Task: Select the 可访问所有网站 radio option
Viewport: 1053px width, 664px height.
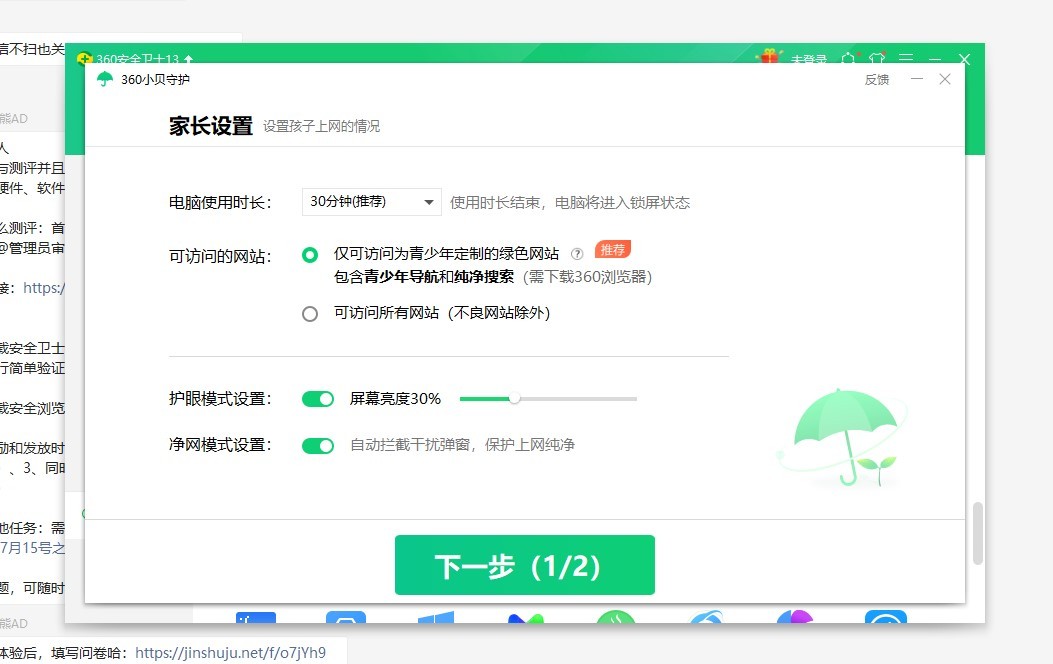Action: pyautogui.click(x=309, y=313)
